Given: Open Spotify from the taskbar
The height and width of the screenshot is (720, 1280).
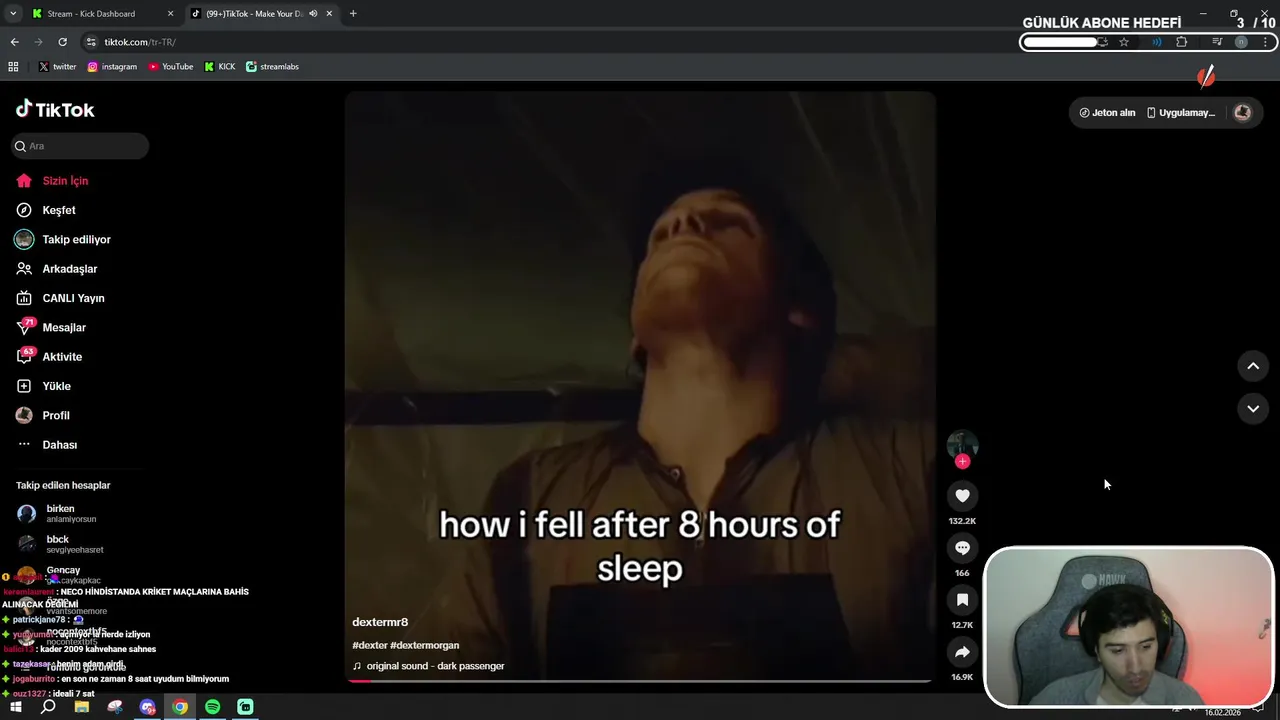Looking at the screenshot, I should pyautogui.click(x=212, y=707).
